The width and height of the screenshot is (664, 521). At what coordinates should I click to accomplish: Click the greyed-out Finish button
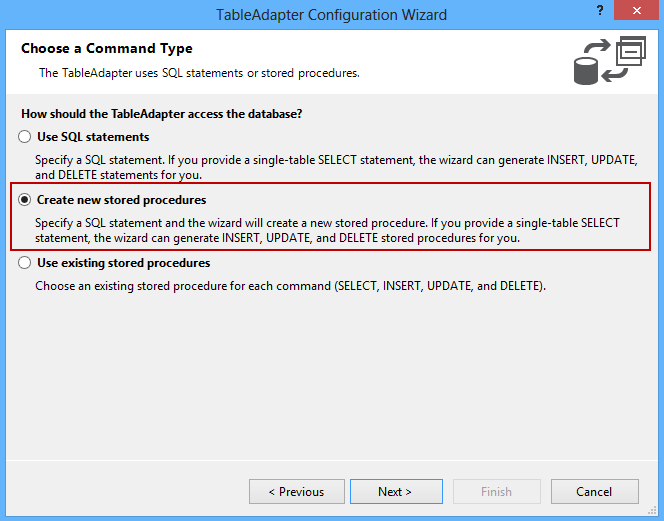point(497,491)
